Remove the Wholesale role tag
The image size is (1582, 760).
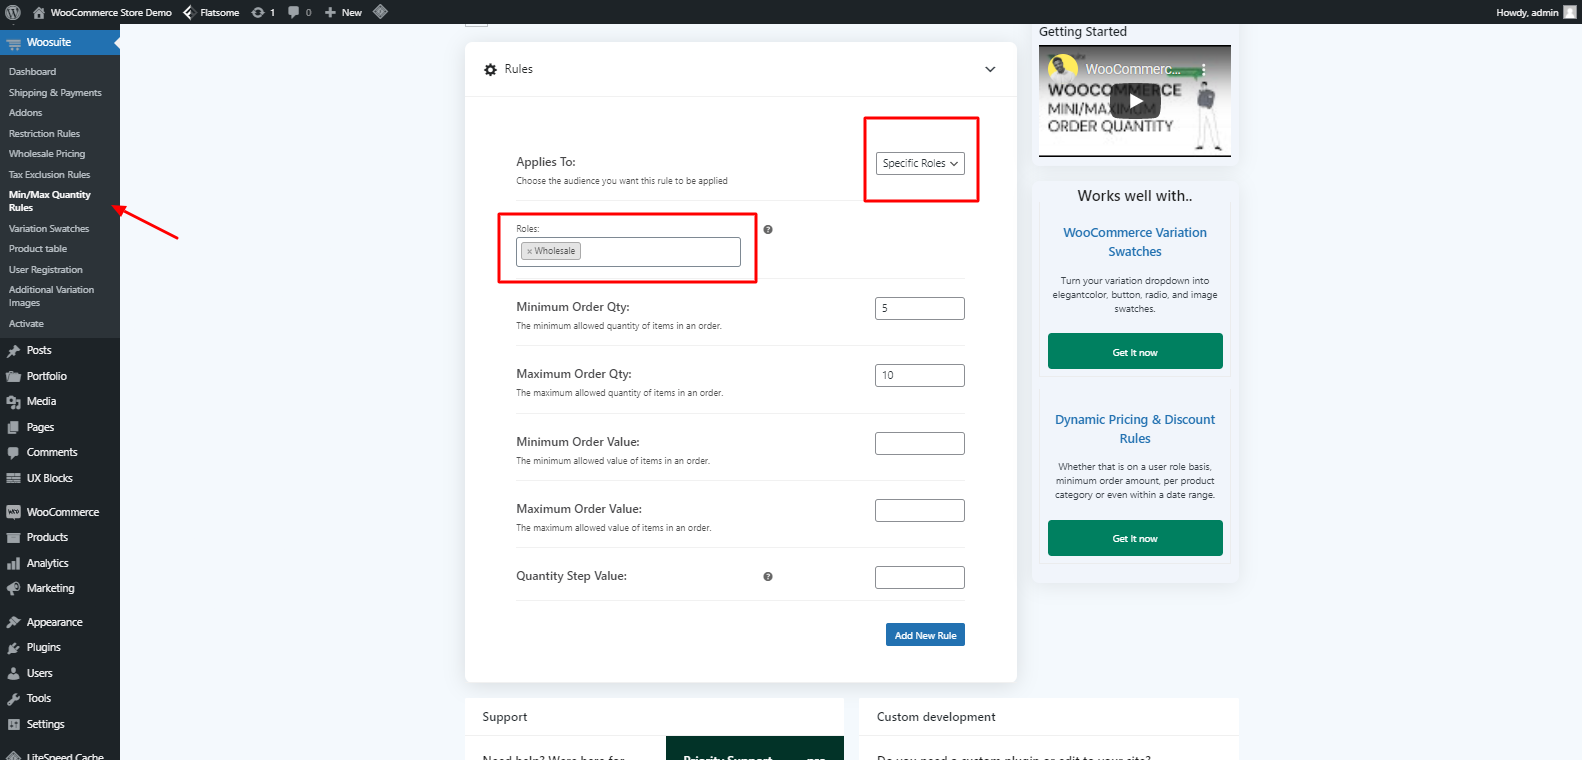point(529,252)
